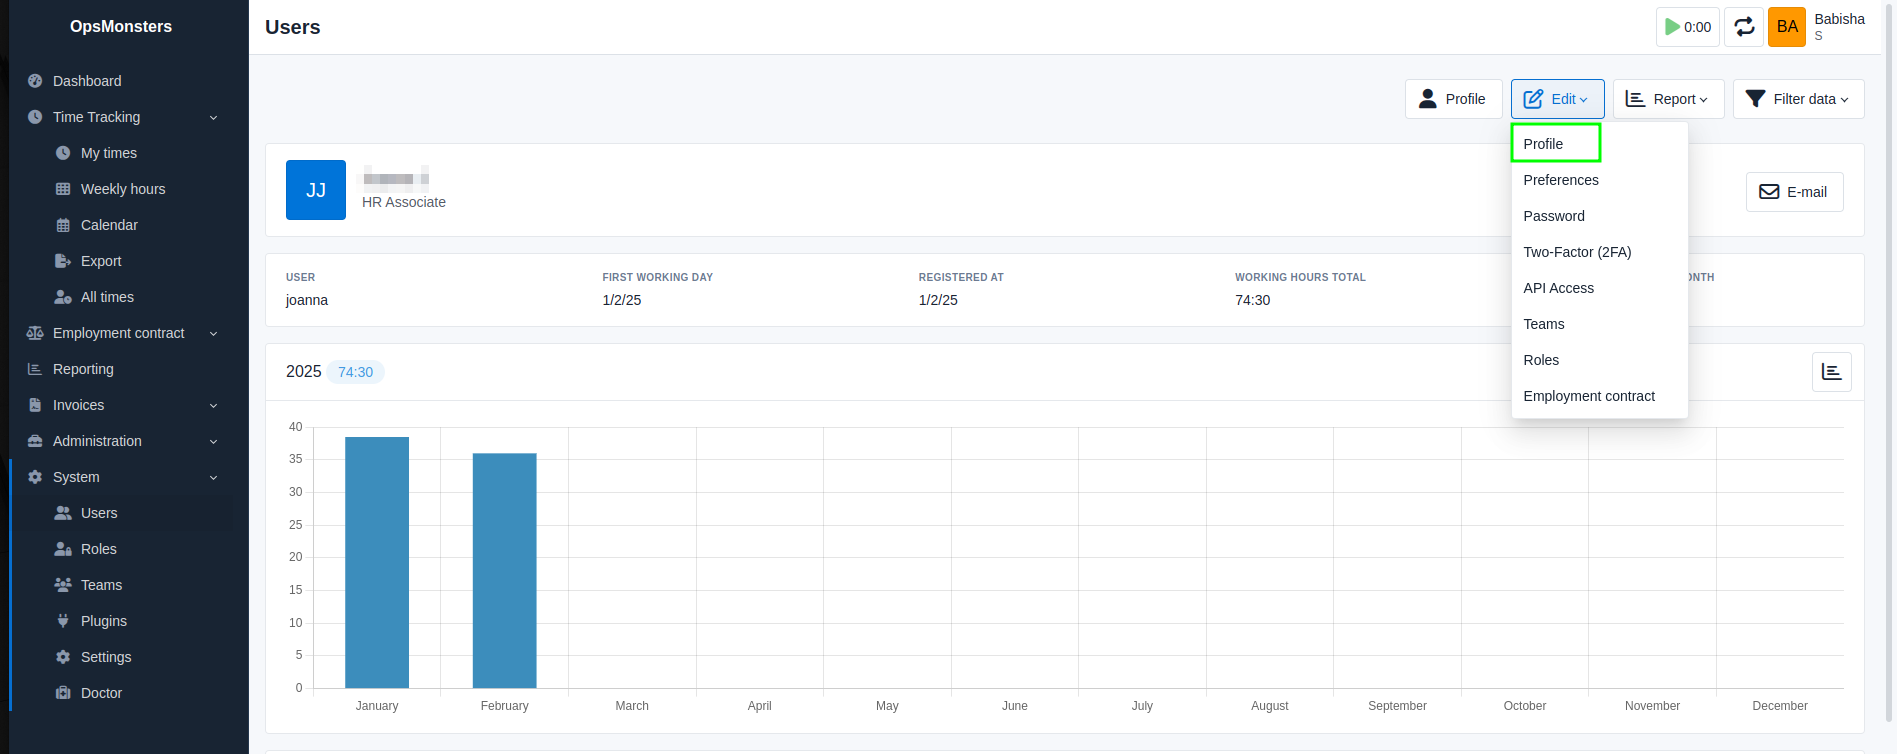Choose Two-Factor (2FA) in Edit menu
The image size is (1897, 754).
1576,252
